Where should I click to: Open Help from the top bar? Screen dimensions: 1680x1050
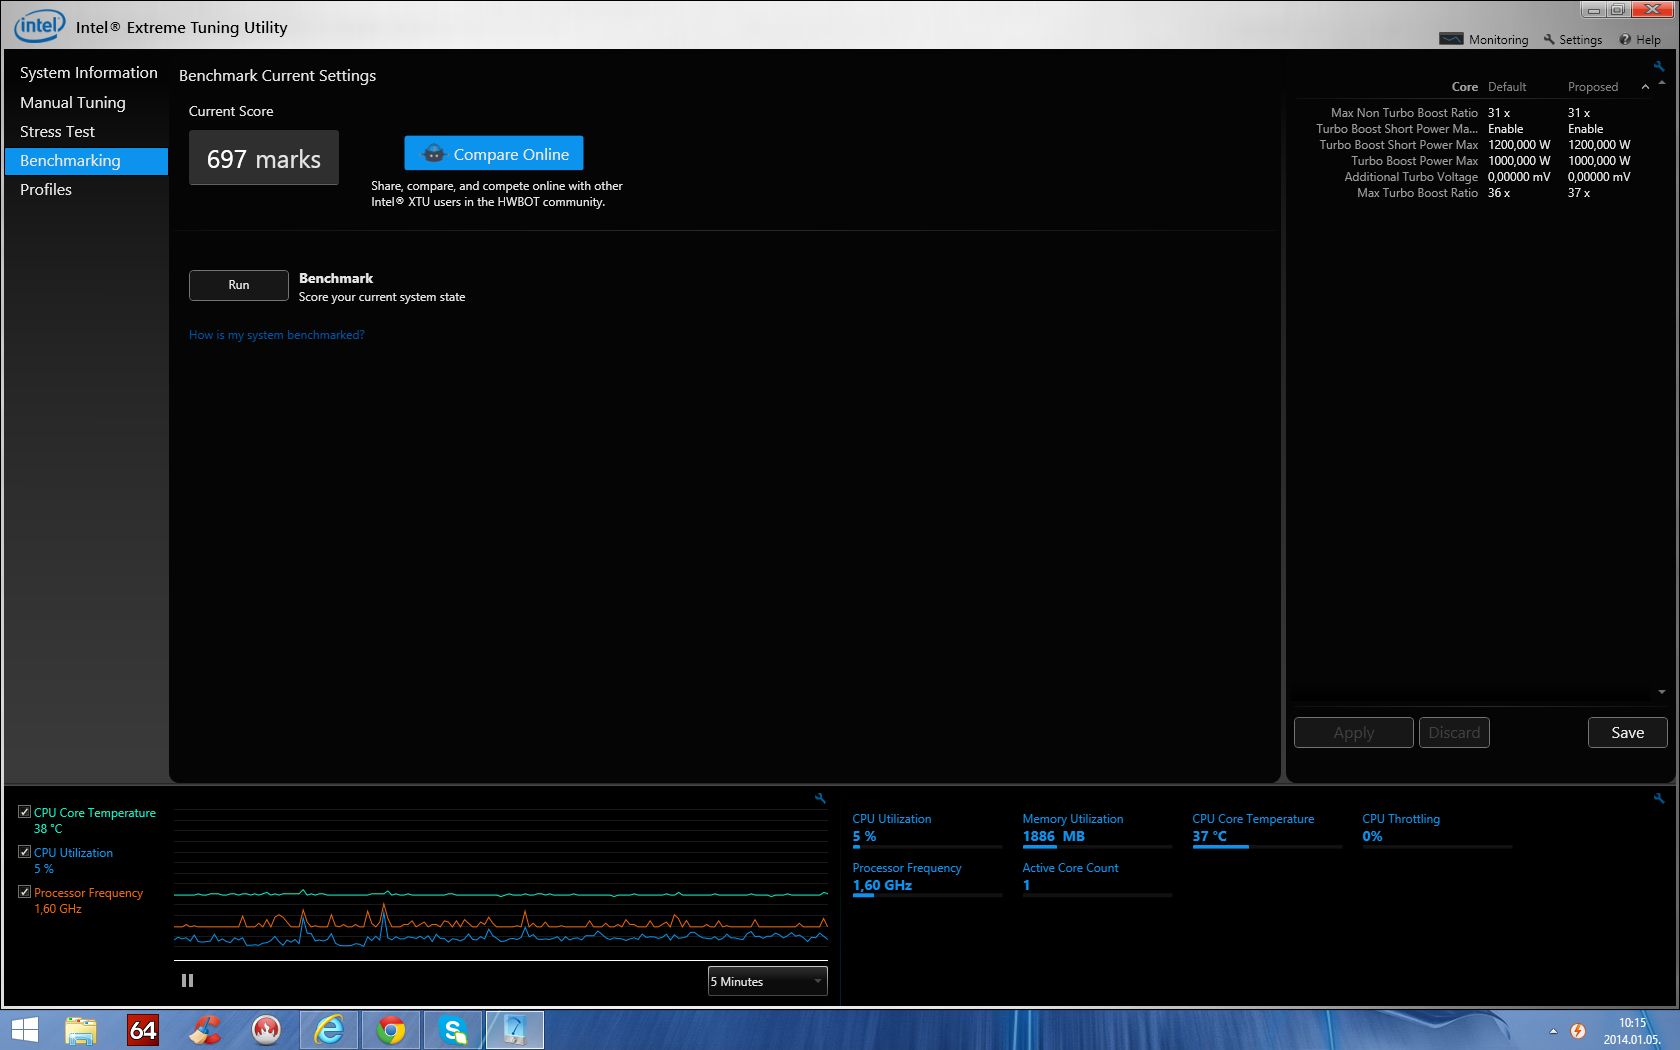click(1640, 39)
